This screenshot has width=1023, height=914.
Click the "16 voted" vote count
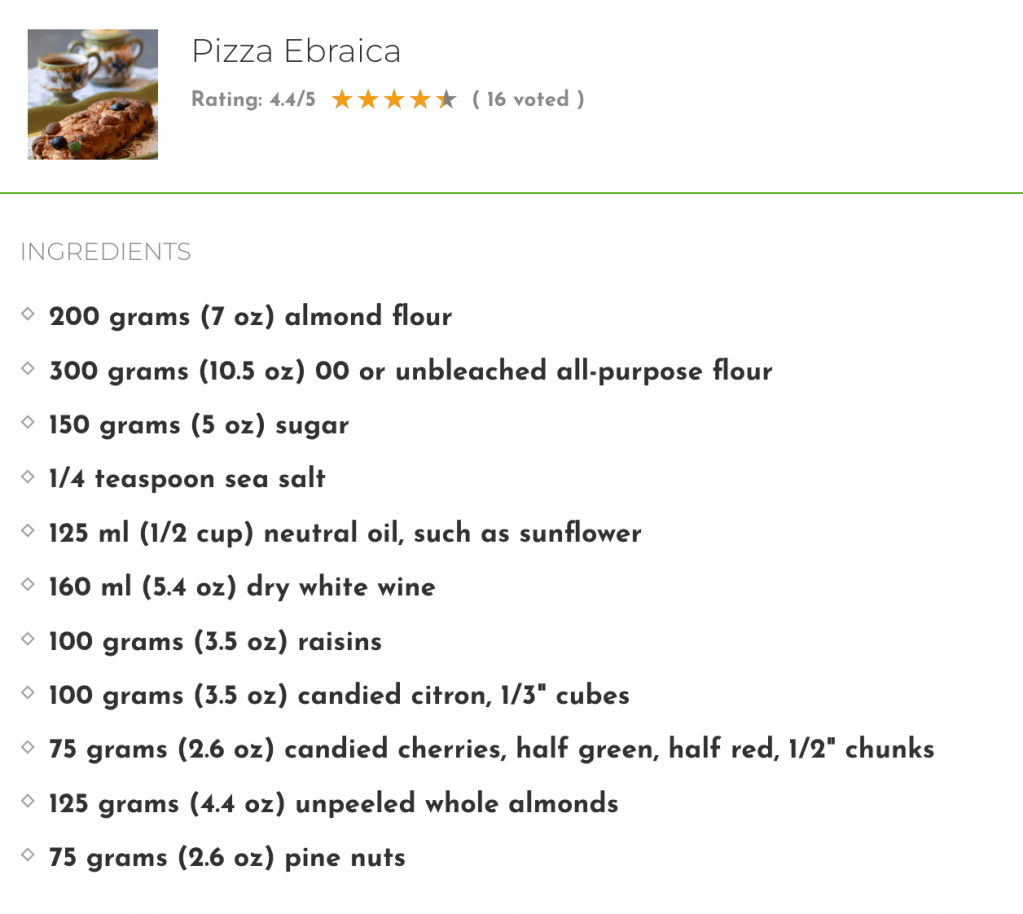(x=528, y=99)
